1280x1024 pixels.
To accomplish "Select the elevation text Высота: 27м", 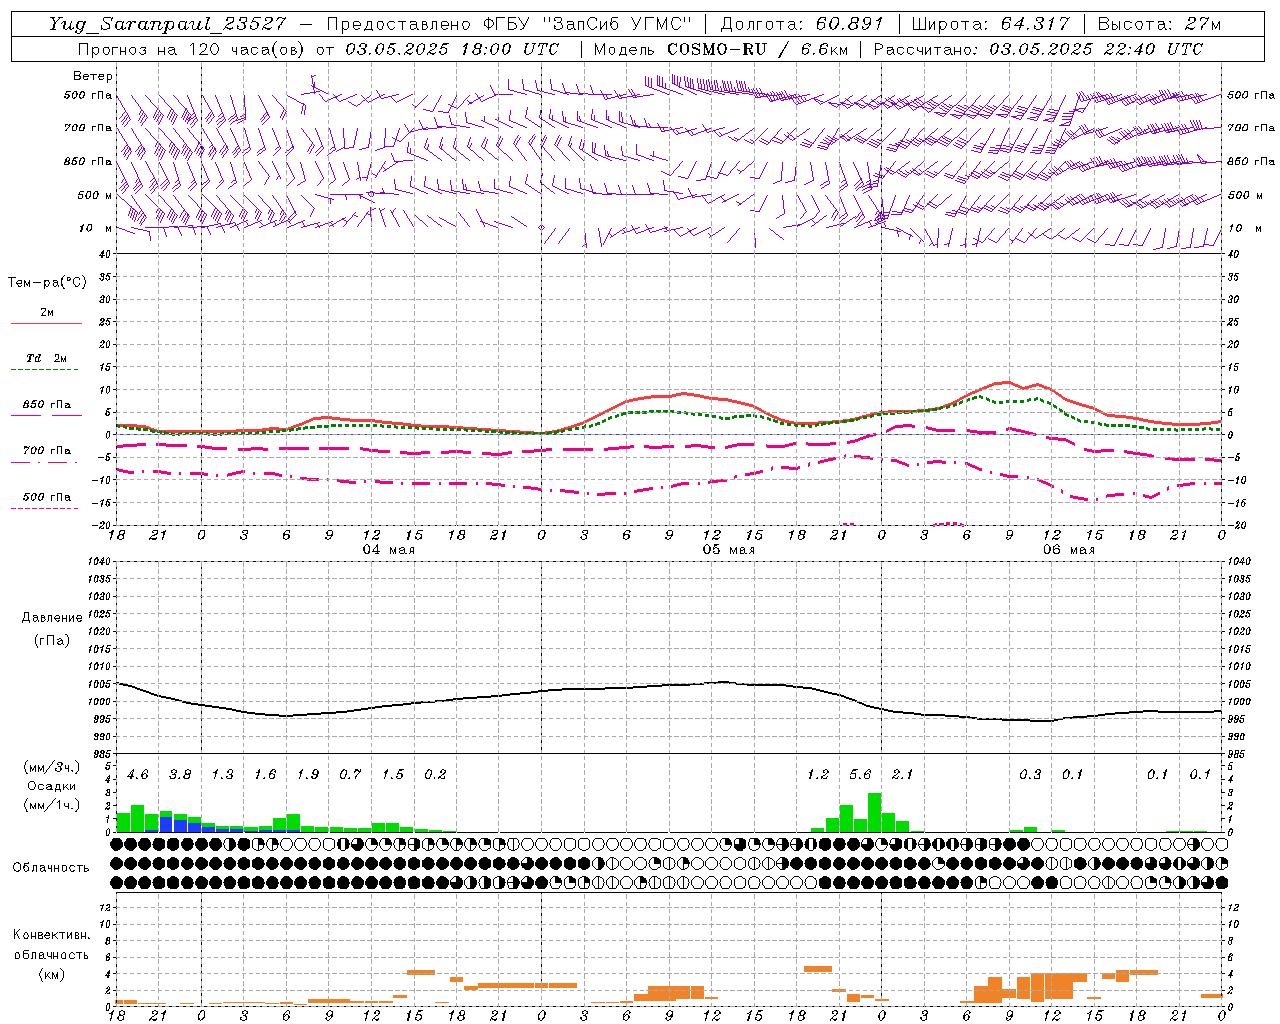I will point(1159,24).
